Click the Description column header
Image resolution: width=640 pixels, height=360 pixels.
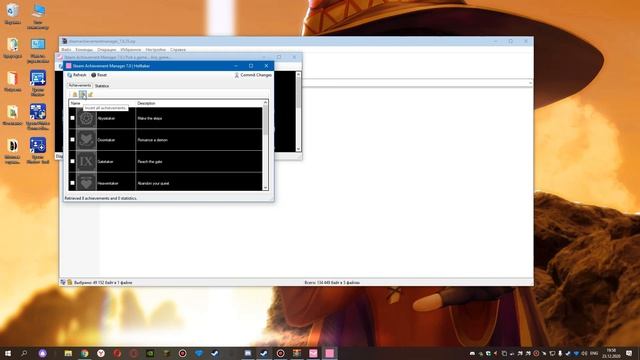(x=199, y=103)
